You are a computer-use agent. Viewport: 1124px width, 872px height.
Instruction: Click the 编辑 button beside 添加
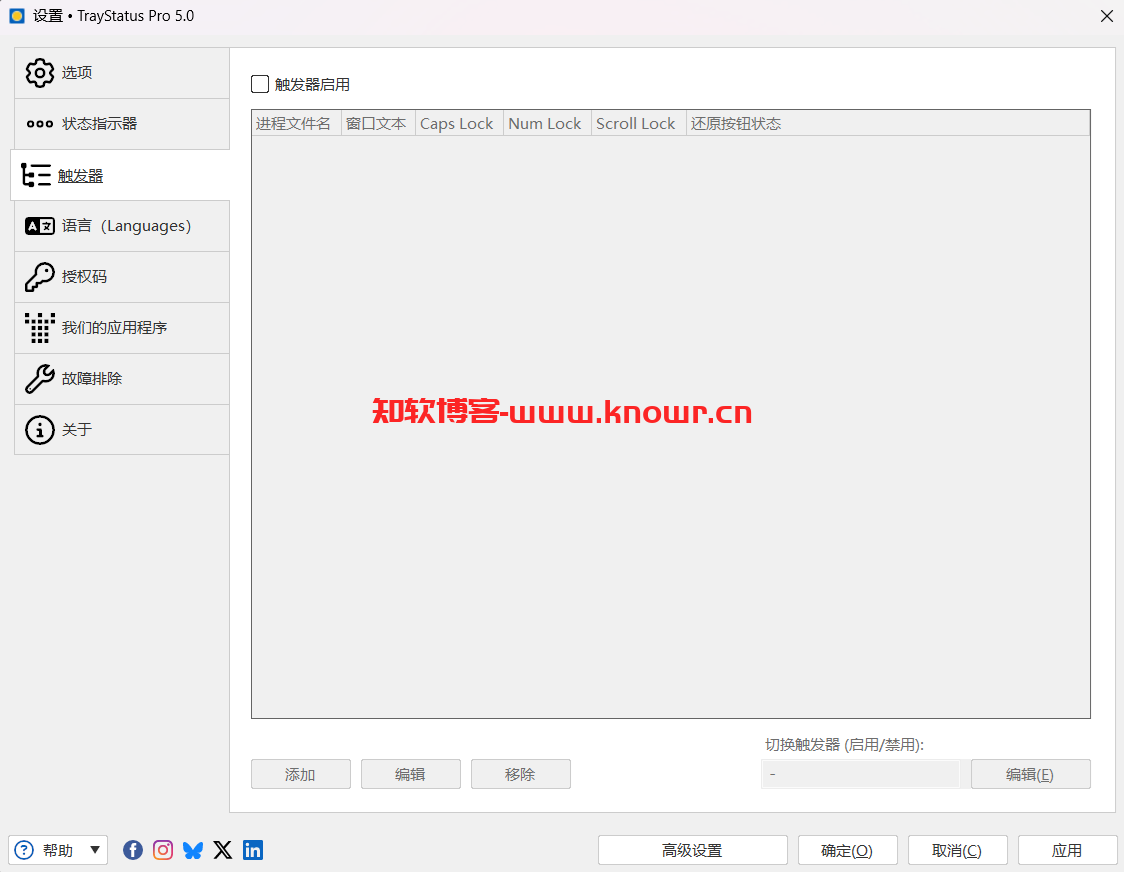pos(410,774)
